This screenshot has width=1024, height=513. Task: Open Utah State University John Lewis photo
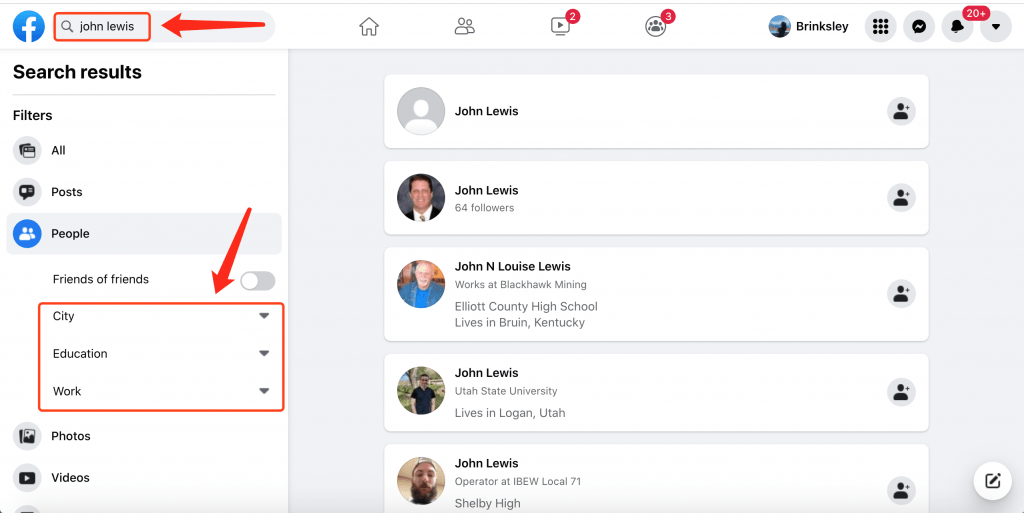[421, 390]
